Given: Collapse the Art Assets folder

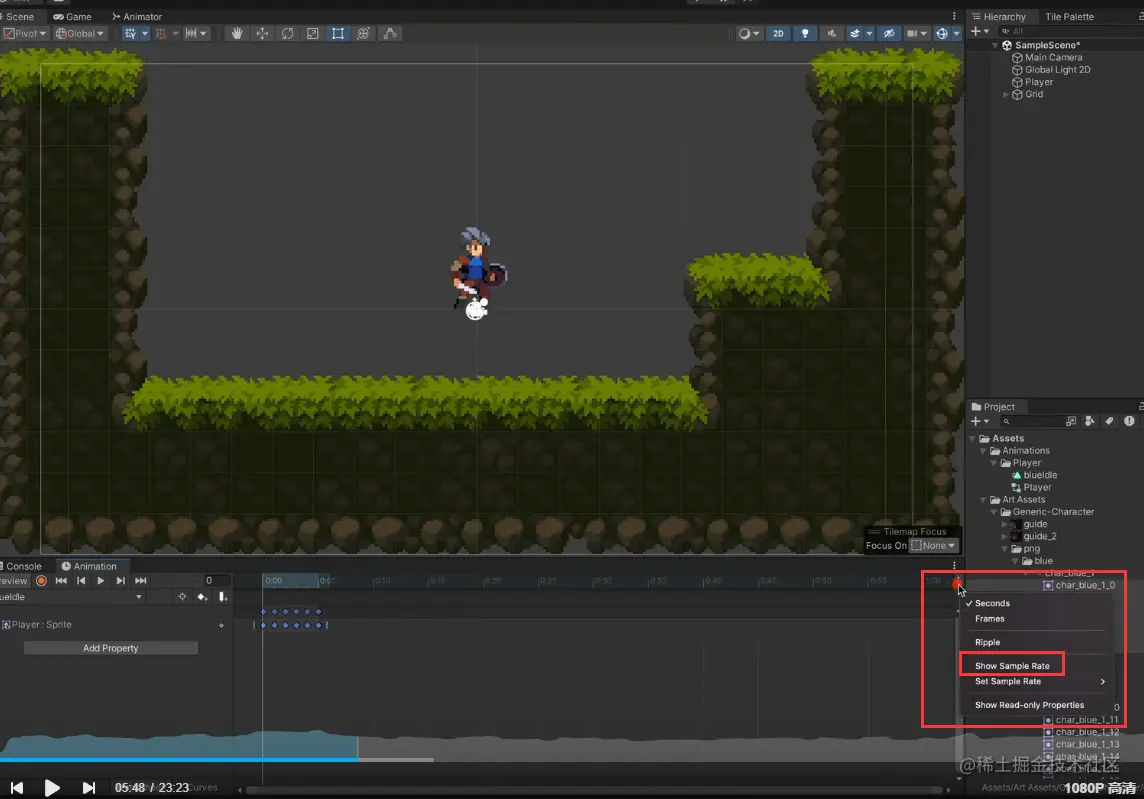Looking at the screenshot, I should pos(983,500).
